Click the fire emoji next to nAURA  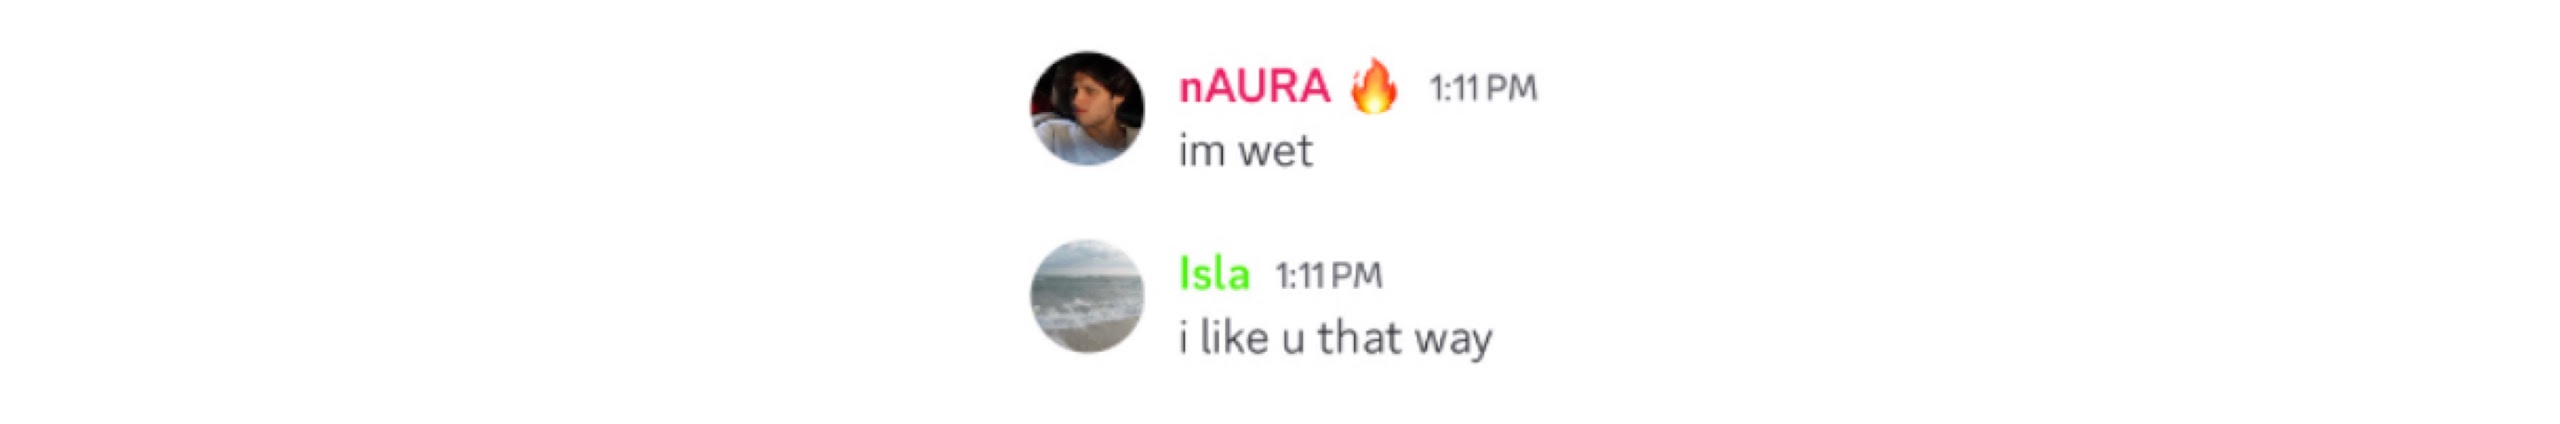pyautogui.click(x=1374, y=87)
